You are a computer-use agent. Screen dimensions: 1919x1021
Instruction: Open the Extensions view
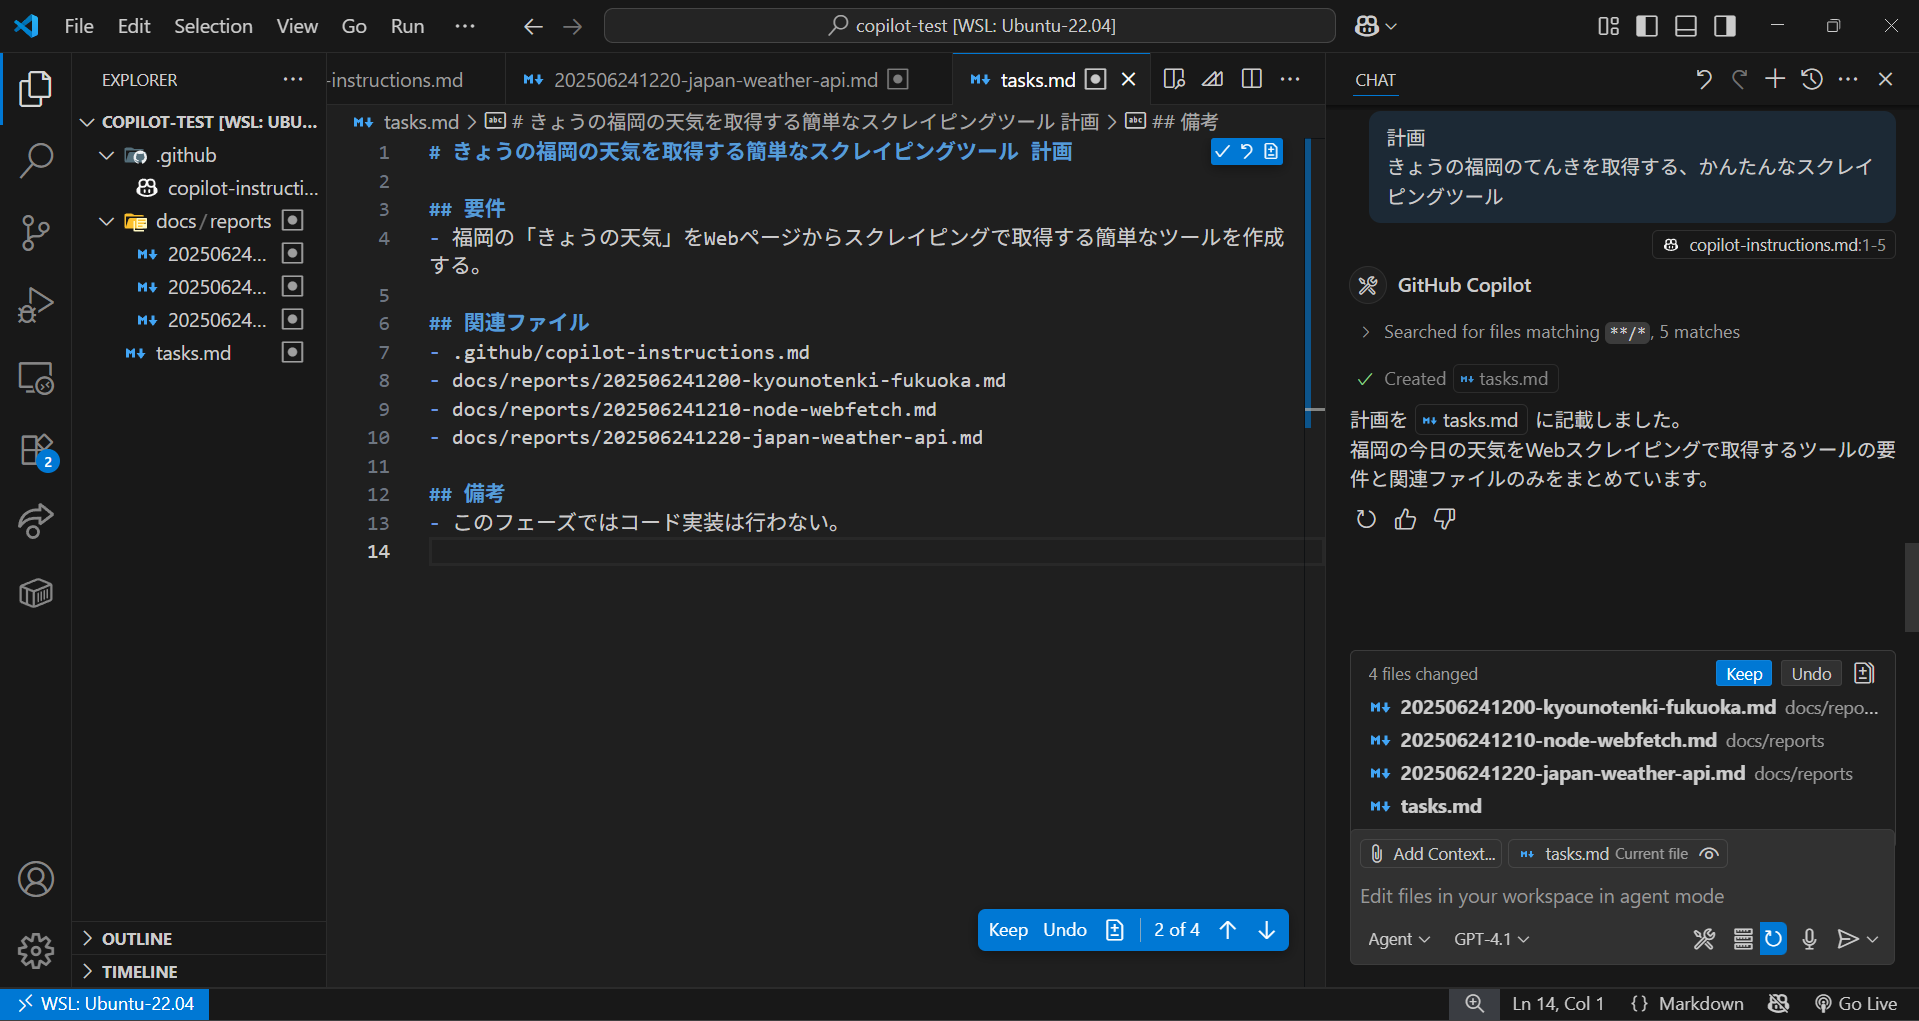pyautogui.click(x=36, y=451)
